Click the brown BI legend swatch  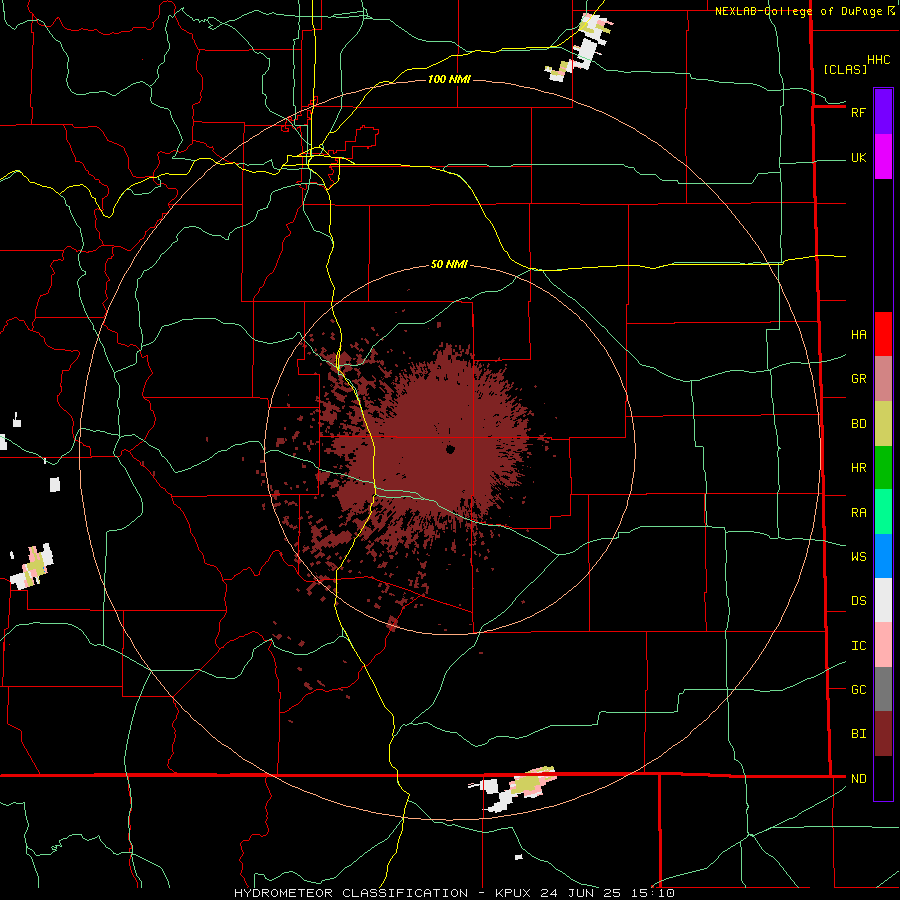883,734
